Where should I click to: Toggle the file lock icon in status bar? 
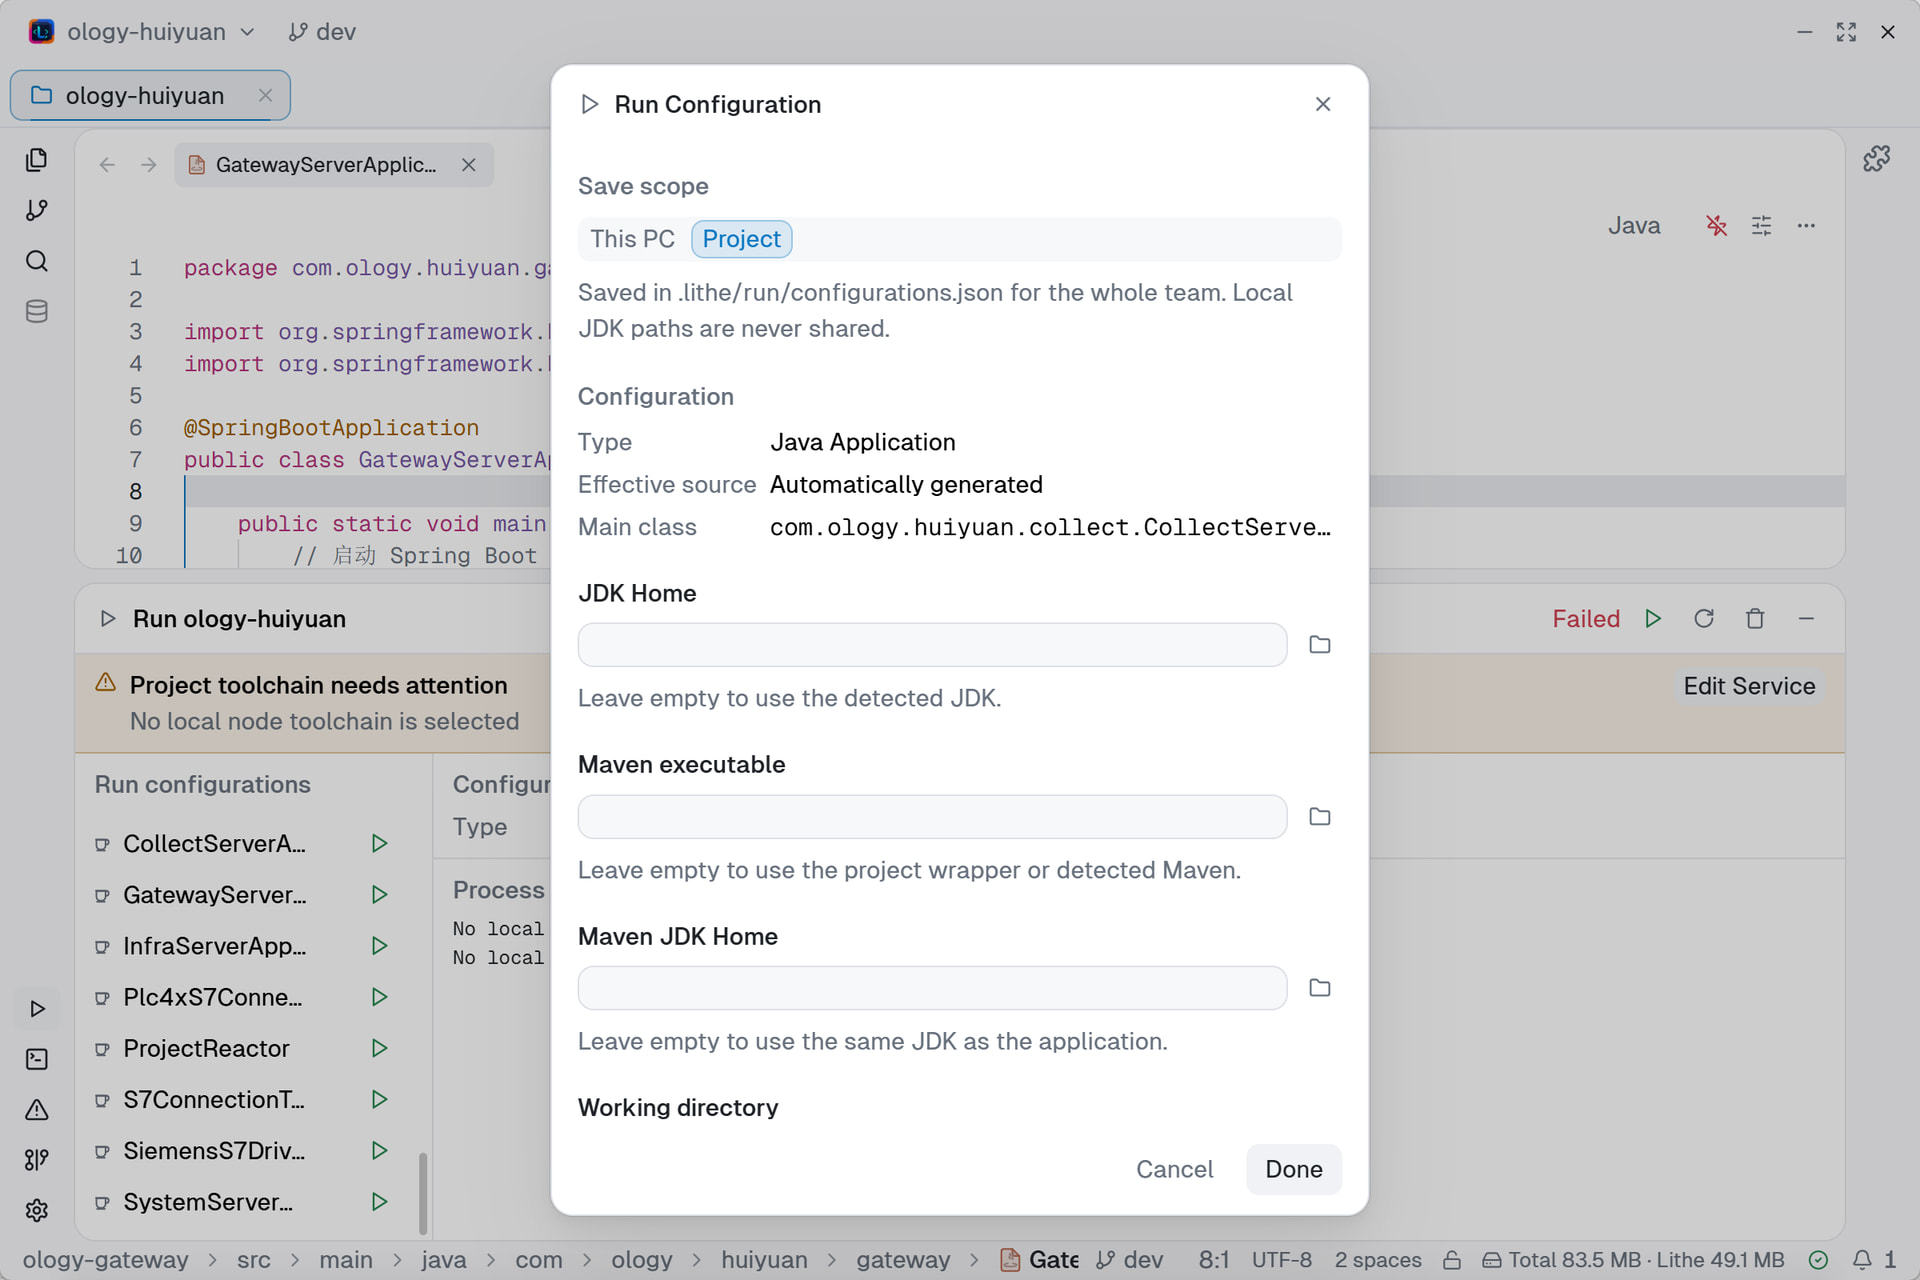coord(1452,1260)
